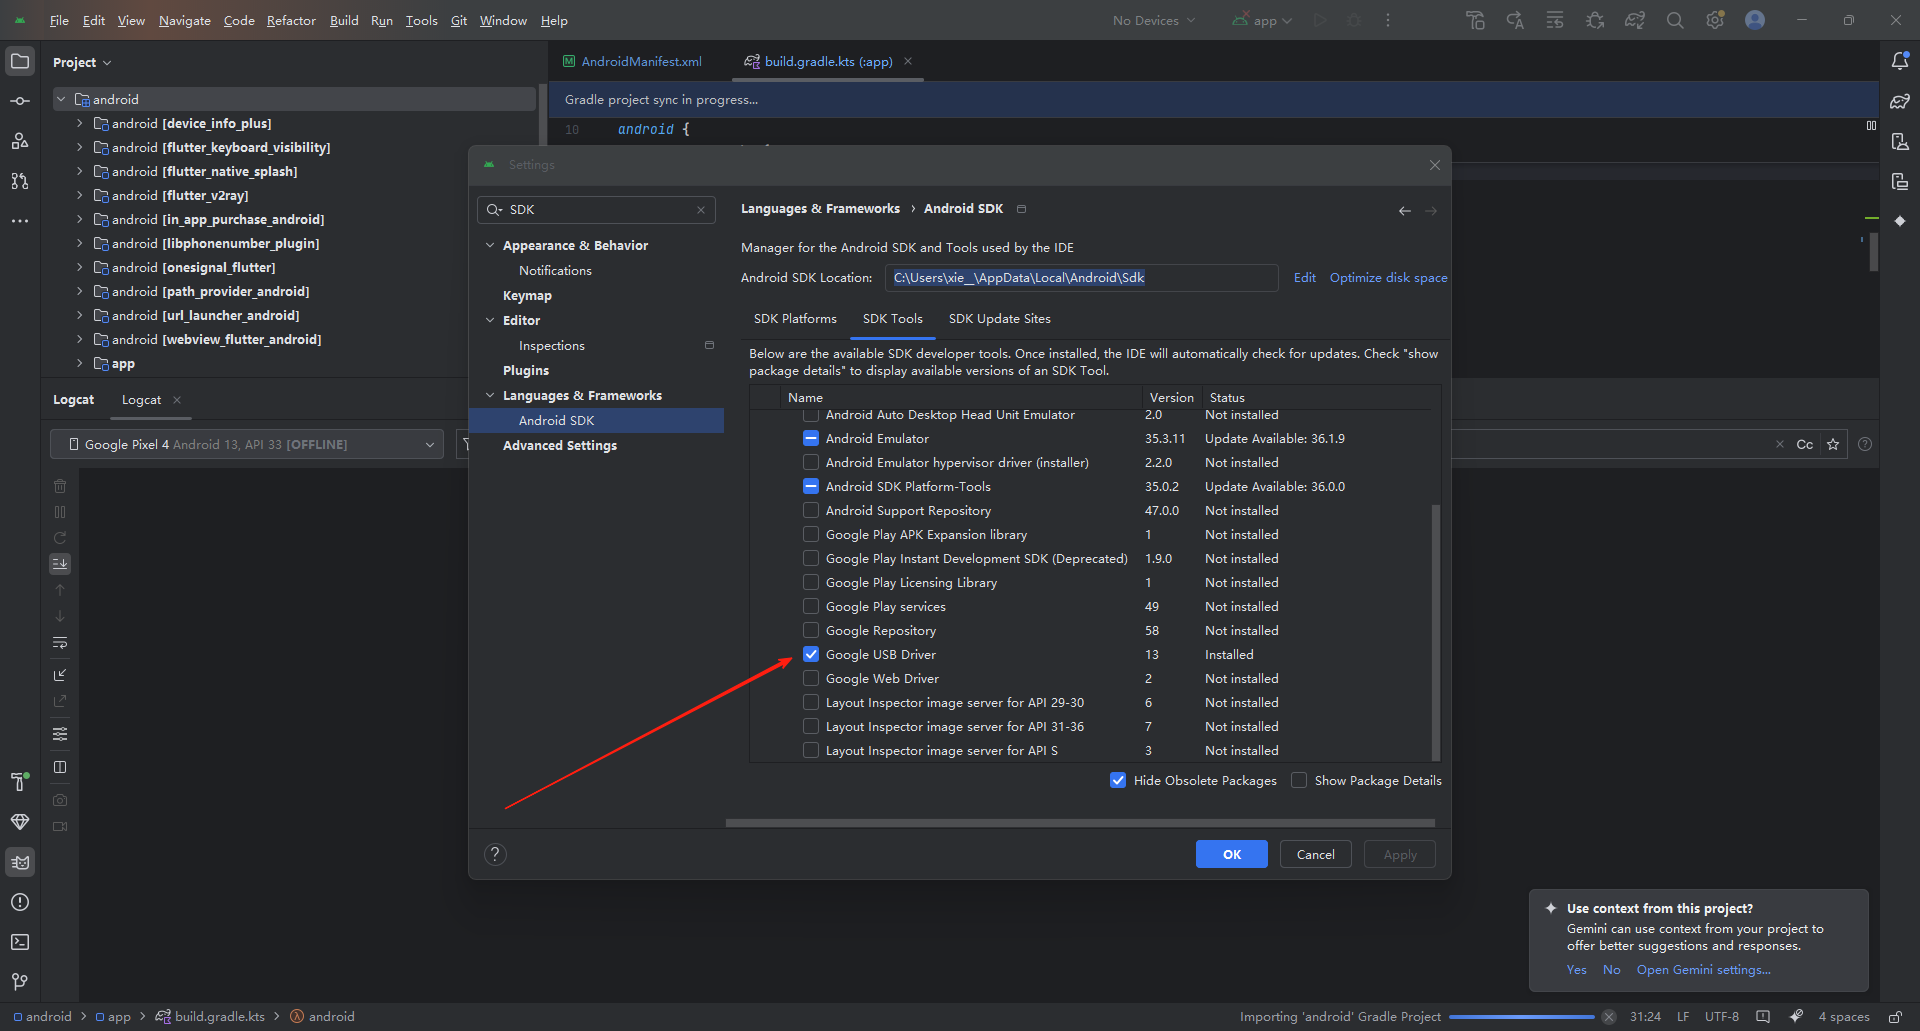
Task: Expand the app module in Project tree
Action: (x=80, y=363)
